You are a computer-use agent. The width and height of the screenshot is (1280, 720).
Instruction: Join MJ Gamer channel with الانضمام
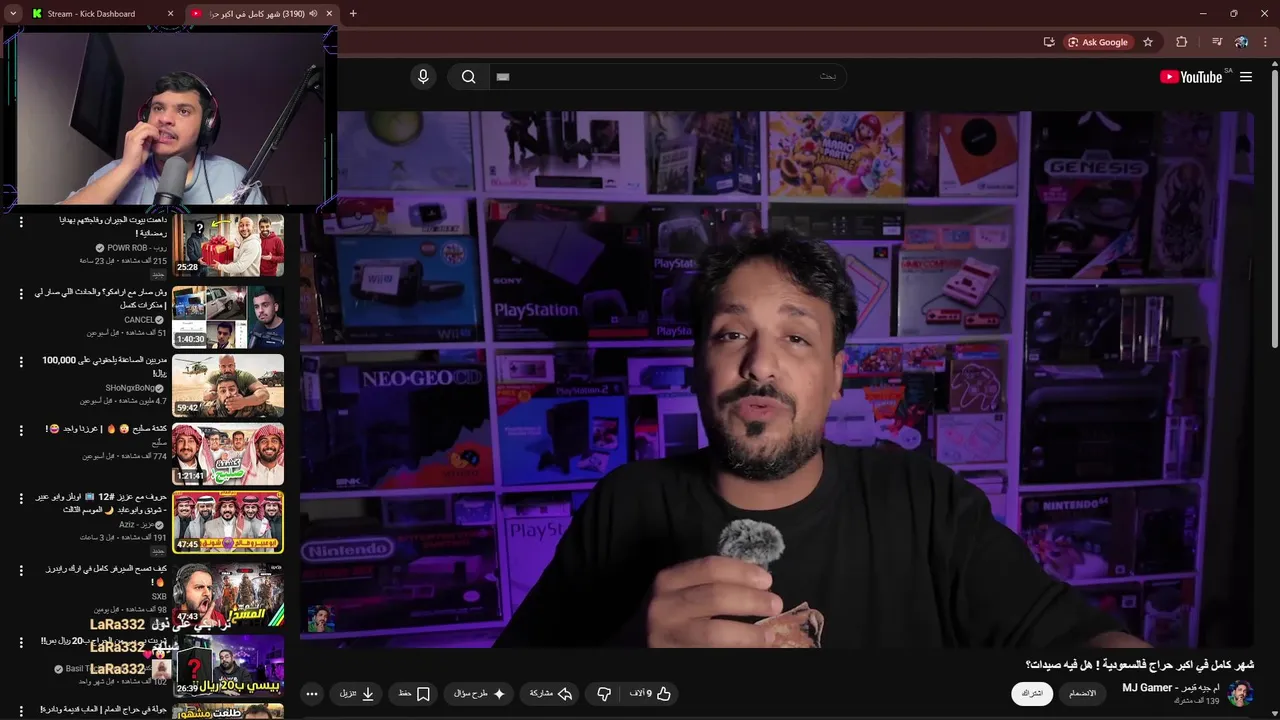(x=1082, y=693)
